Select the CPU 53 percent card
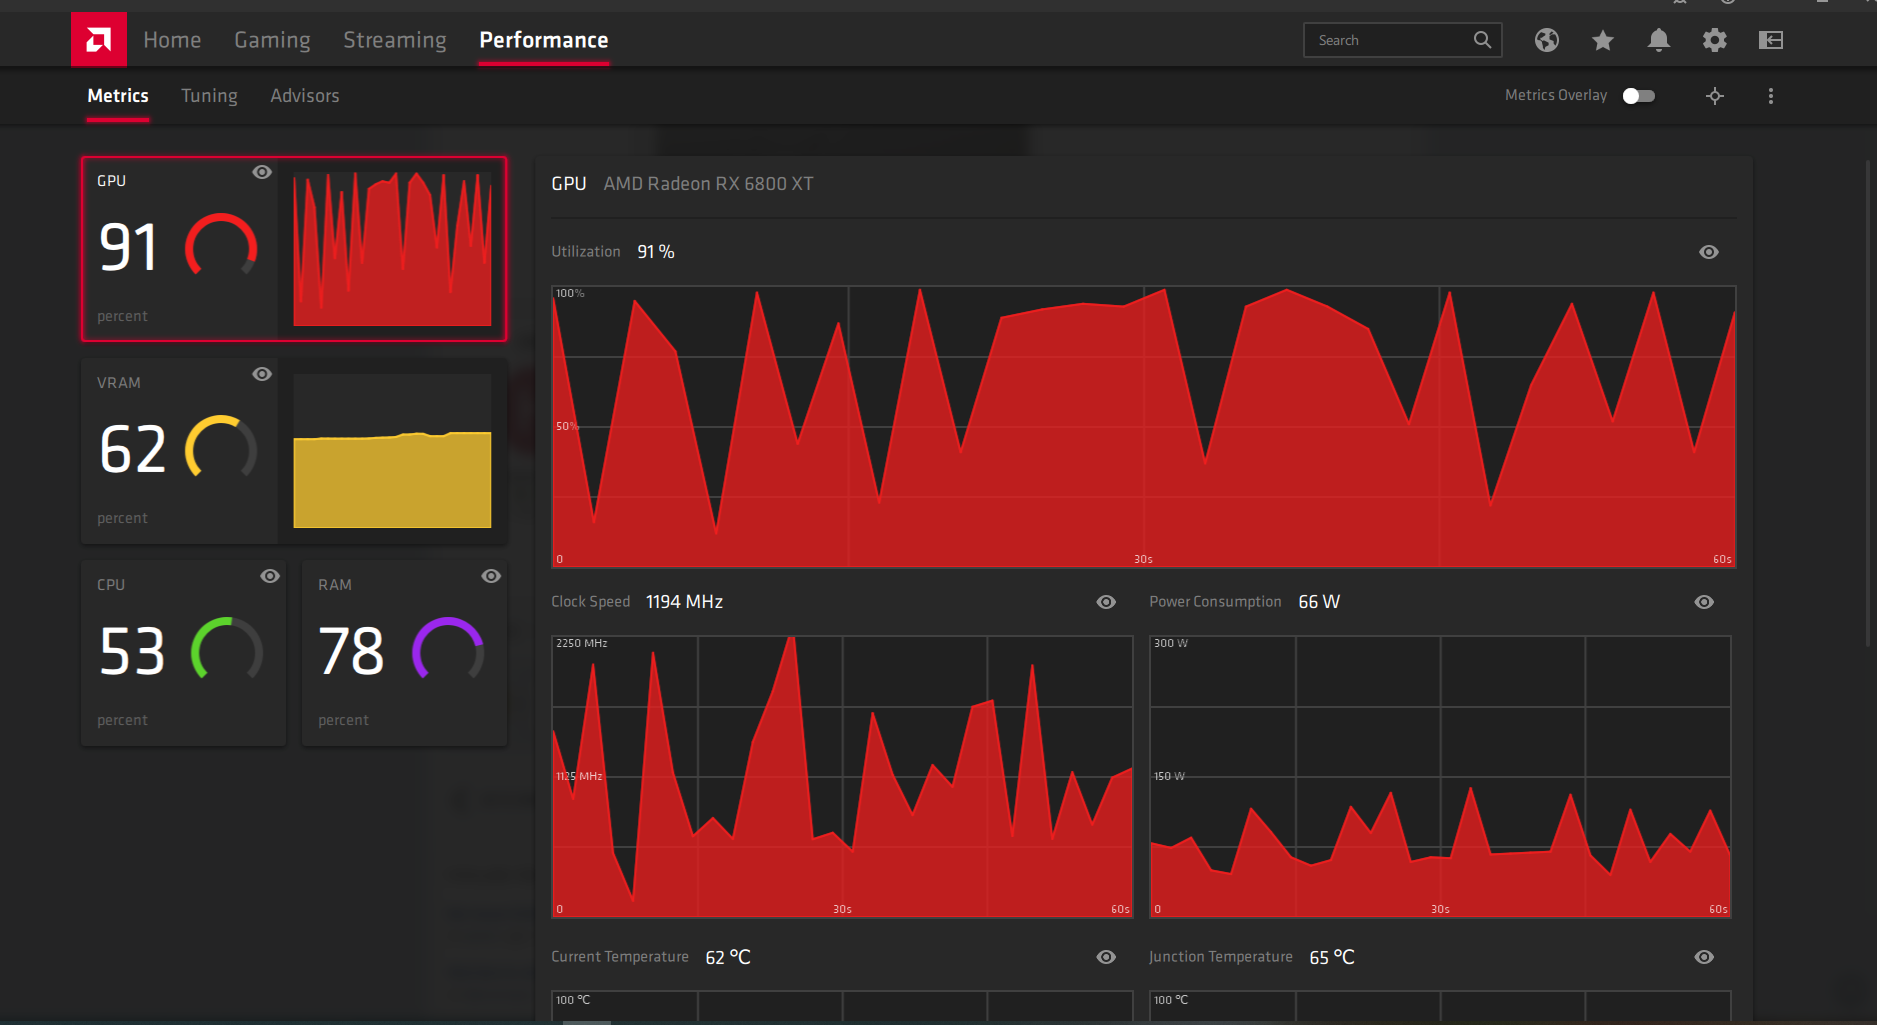The width and height of the screenshot is (1877, 1025). point(184,653)
